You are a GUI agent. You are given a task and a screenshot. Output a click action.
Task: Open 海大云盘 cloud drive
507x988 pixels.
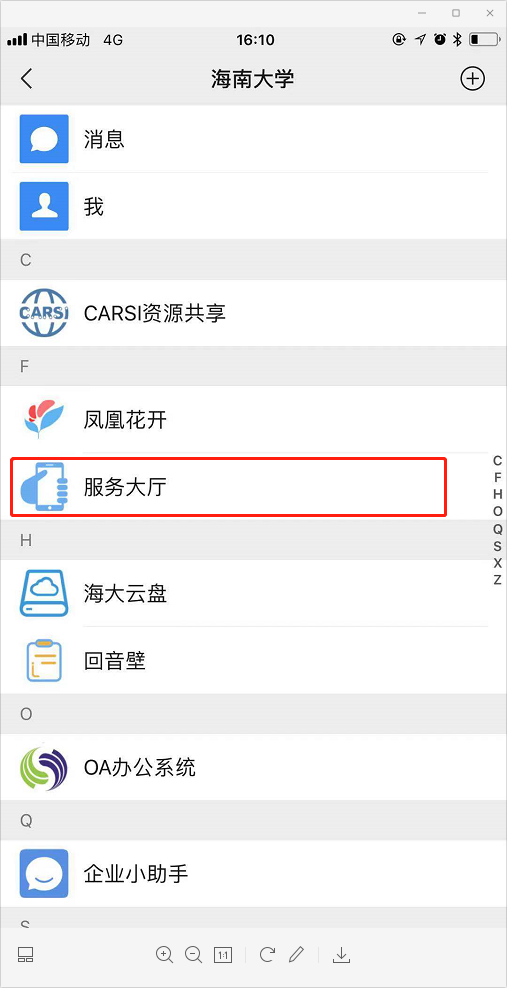(x=253, y=593)
